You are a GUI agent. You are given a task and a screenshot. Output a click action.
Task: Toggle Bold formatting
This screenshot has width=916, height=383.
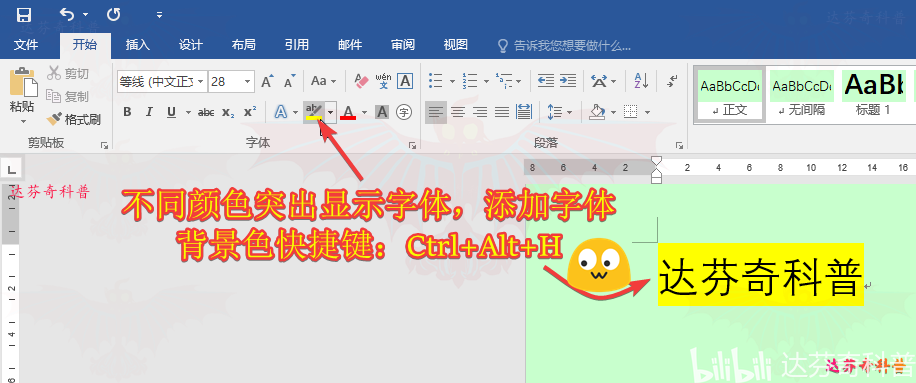coord(127,112)
